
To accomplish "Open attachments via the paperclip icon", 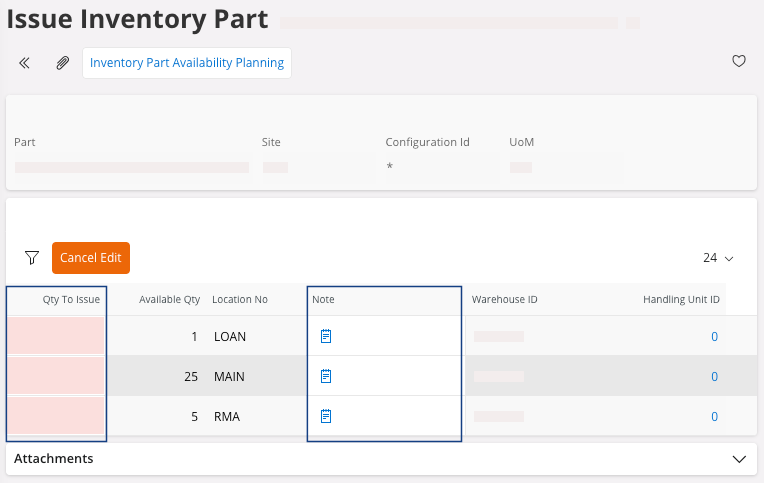I will pyautogui.click(x=62, y=62).
